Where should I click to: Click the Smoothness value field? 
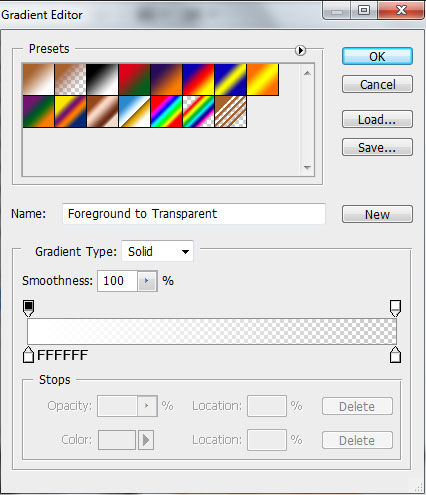click(117, 281)
